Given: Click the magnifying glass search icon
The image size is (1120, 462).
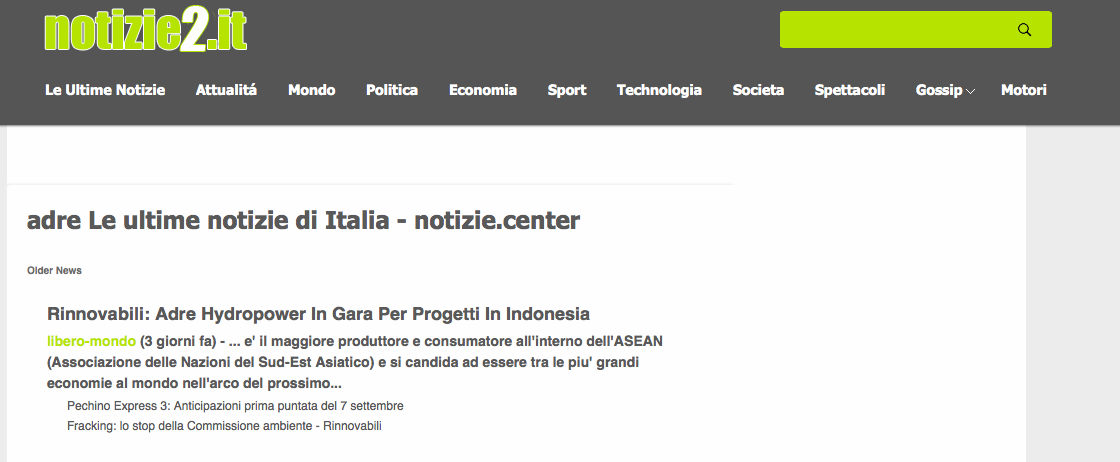Looking at the screenshot, I should [x=1024, y=30].
